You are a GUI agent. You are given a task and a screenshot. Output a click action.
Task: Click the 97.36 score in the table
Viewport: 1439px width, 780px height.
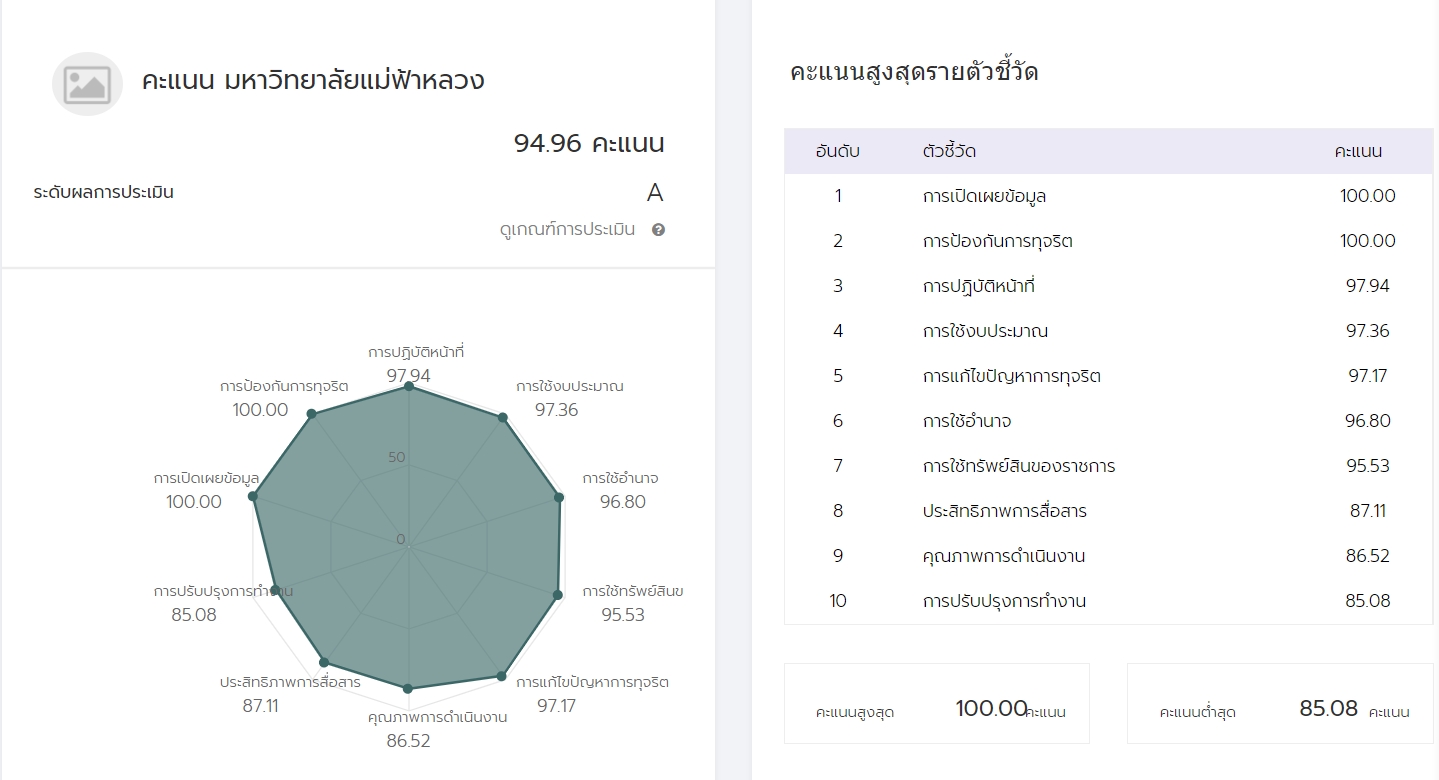coord(1367,331)
